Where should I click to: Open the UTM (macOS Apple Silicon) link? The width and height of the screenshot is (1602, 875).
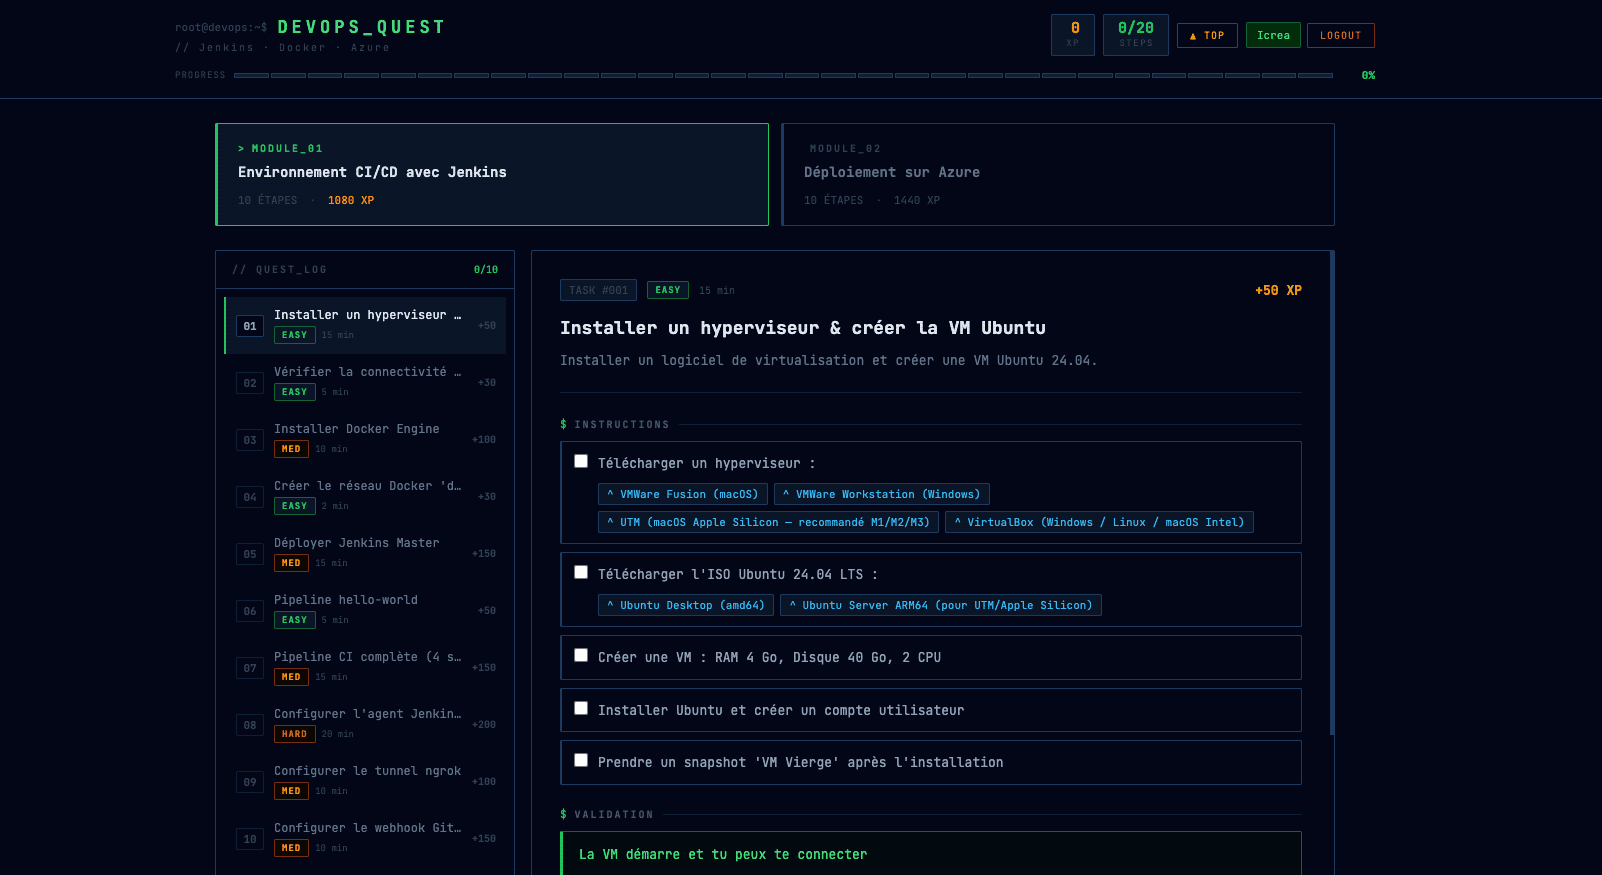pos(768,522)
